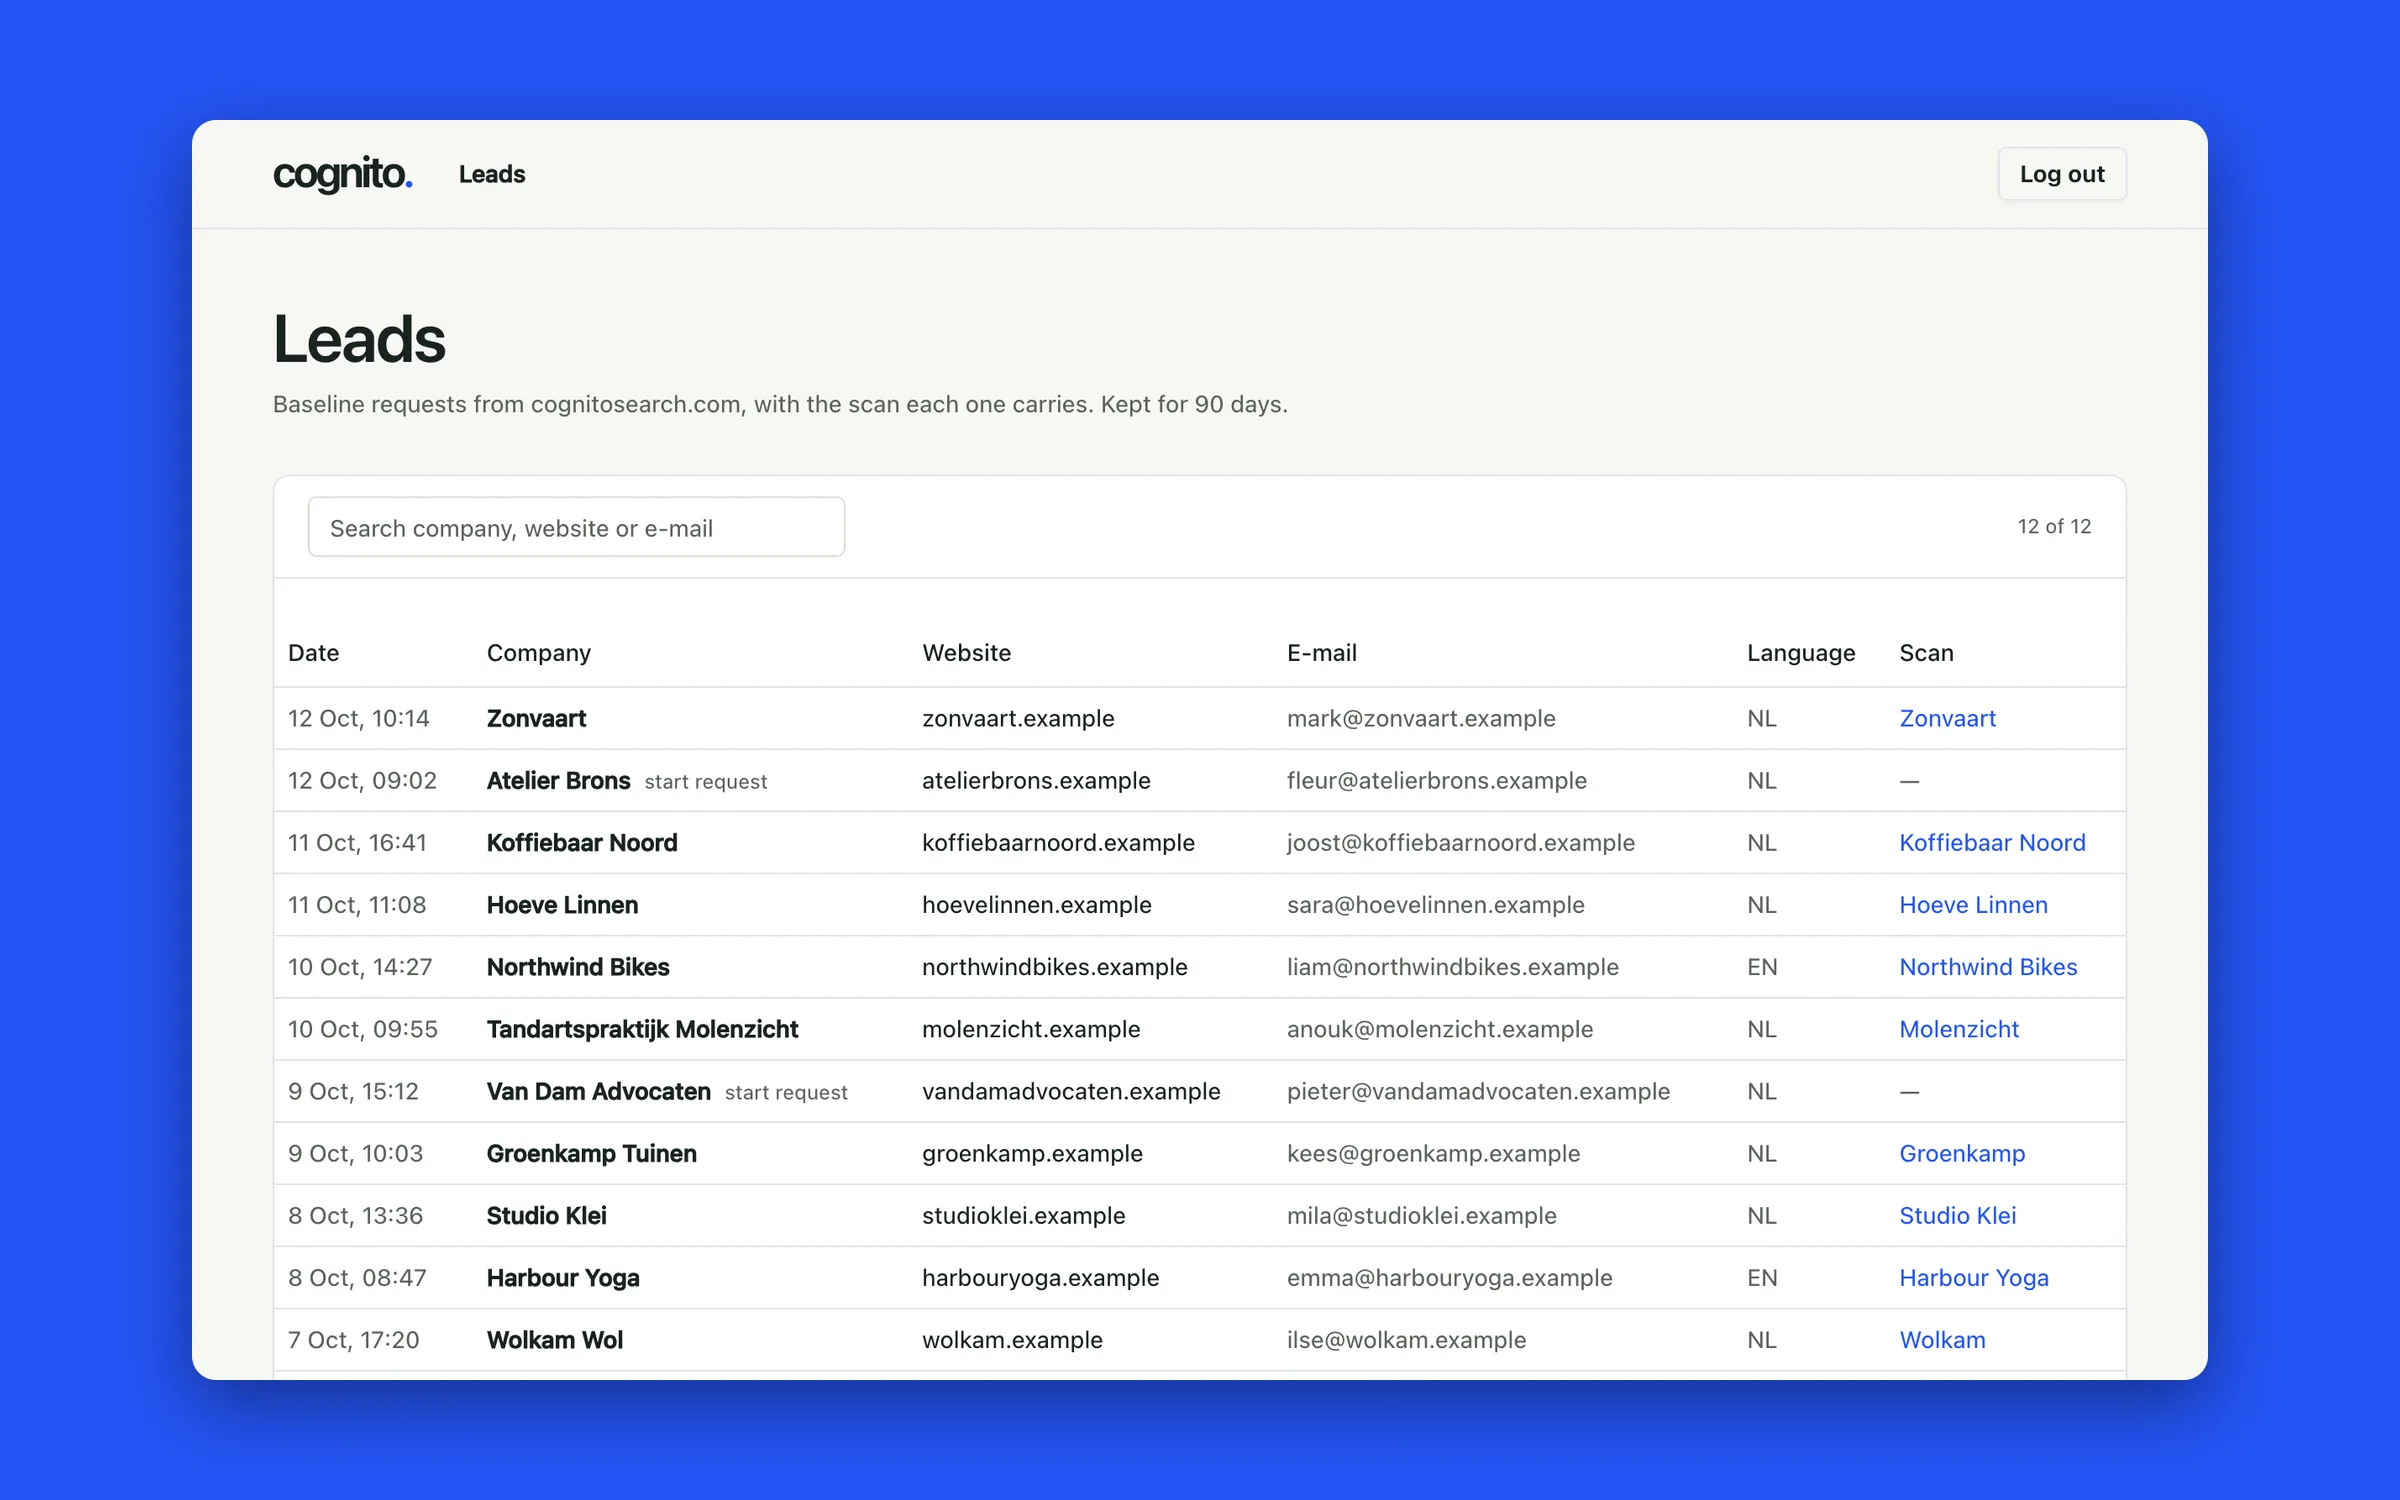Select the Groenkamp Tuinen company name
The image size is (2400, 1500).
point(591,1153)
